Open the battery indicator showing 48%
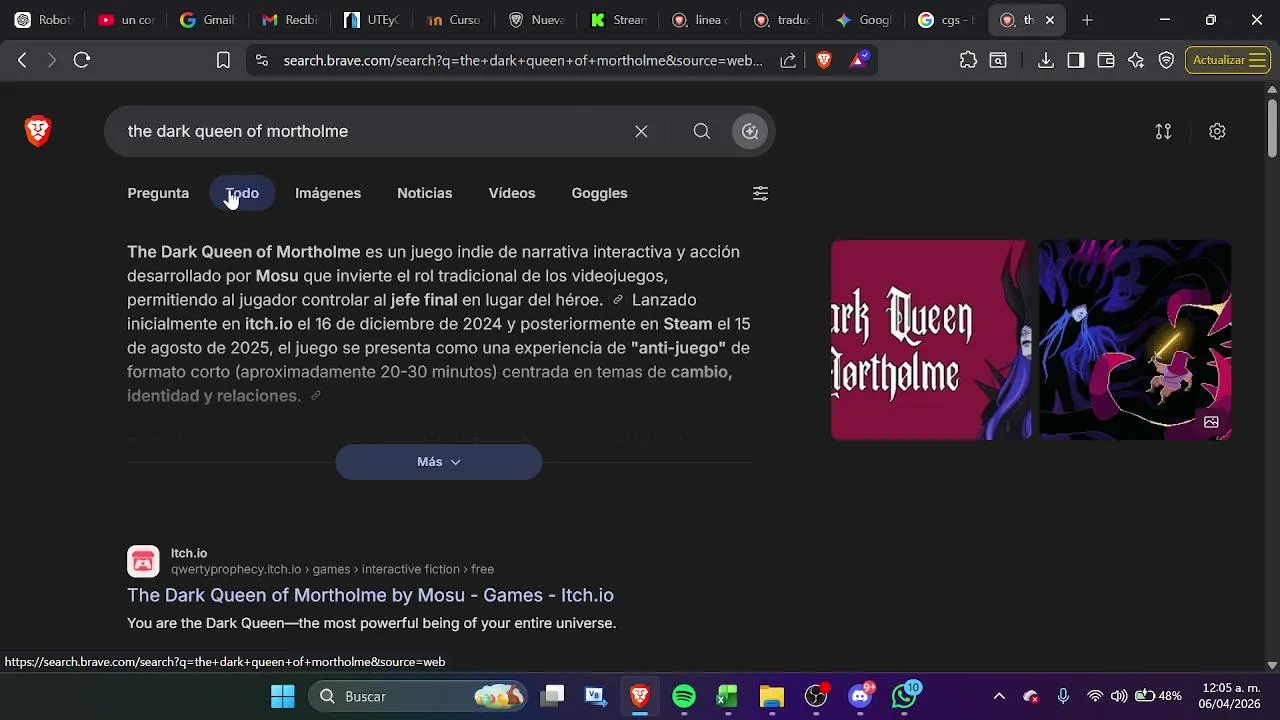The width and height of the screenshot is (1280, 720). click(1158, 696)
